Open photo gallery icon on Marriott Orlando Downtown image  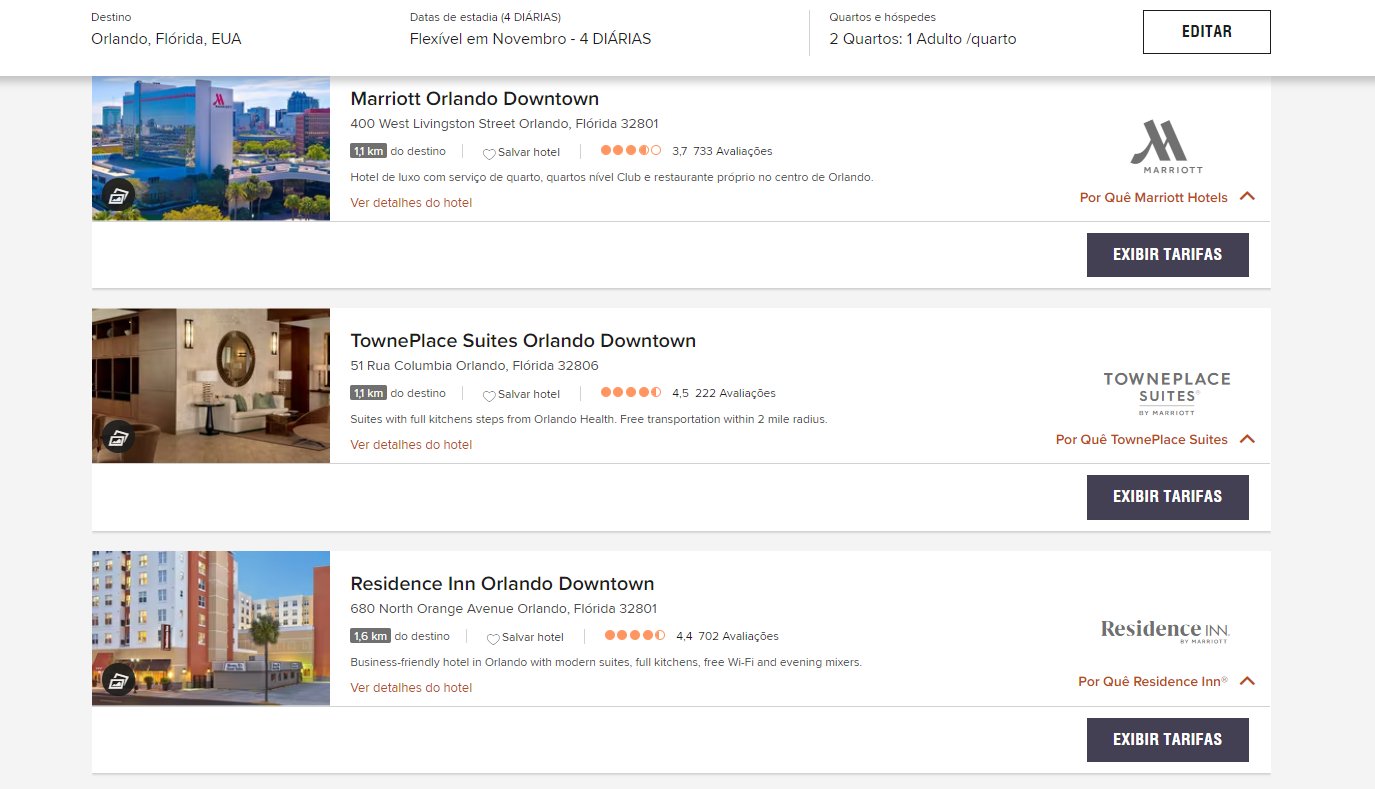pyautogui.click(x=118, y=195)
